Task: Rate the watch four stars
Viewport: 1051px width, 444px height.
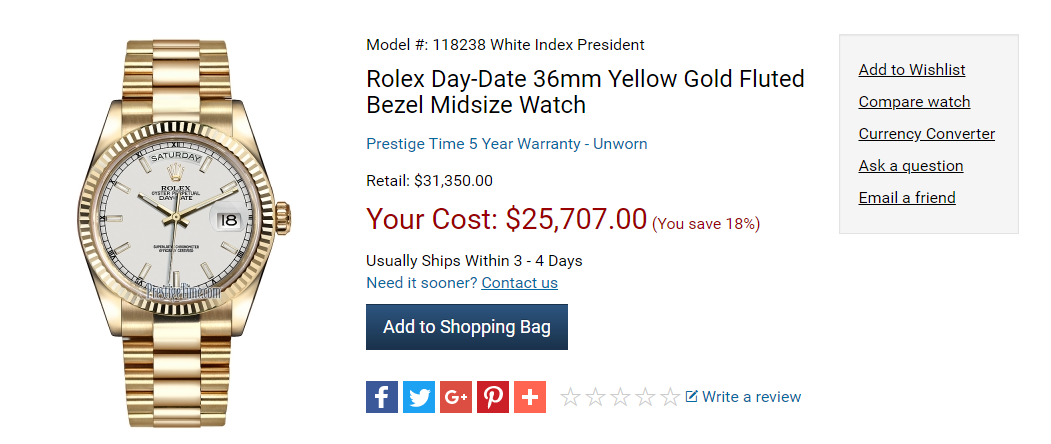Action: pos(645,397)
